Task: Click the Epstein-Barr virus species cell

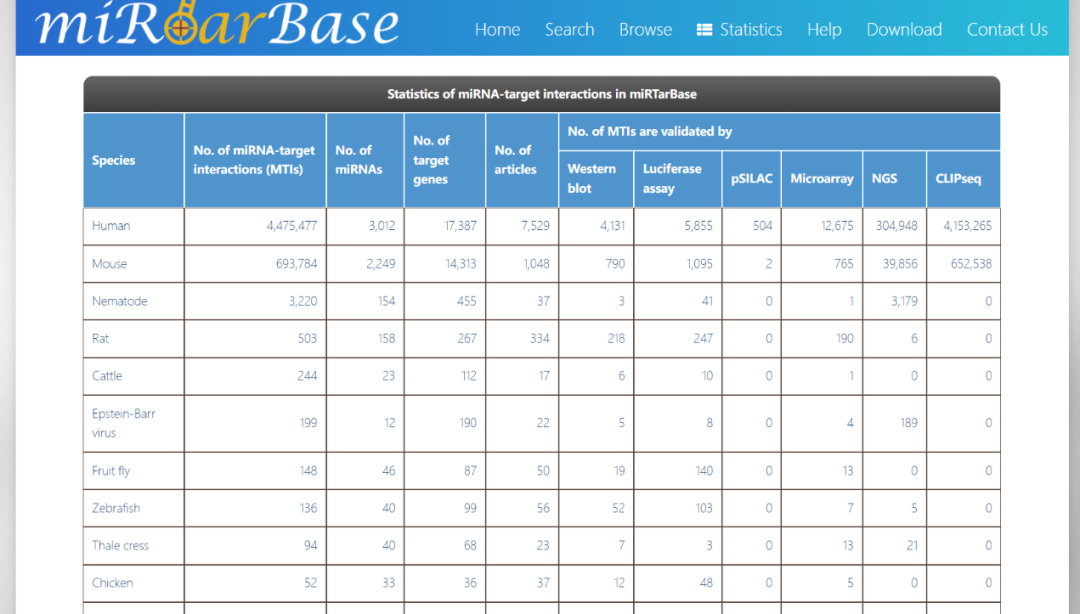Action: tap(124, 423)
